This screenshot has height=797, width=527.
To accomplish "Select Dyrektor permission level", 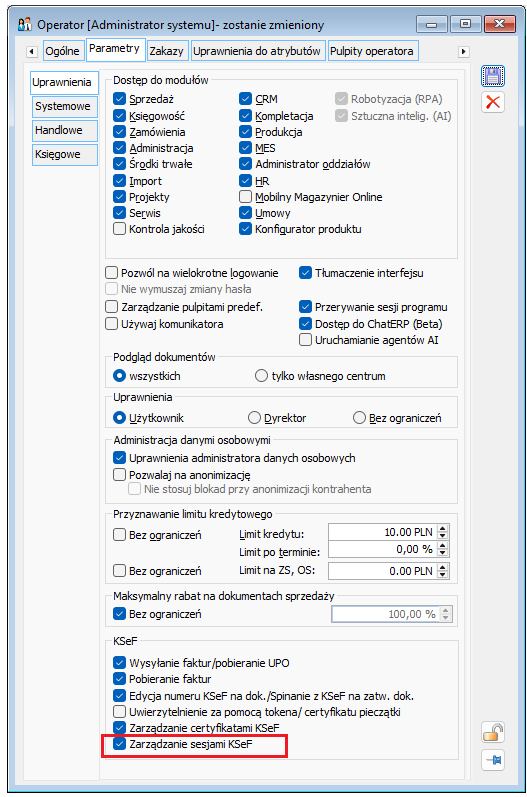I will (254, 418).
